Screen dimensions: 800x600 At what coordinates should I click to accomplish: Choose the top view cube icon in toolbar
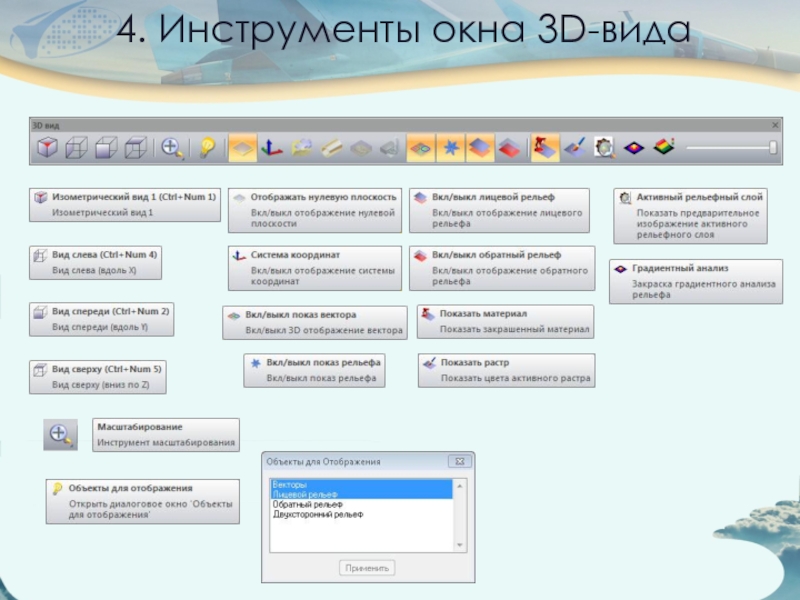point(135,148)
